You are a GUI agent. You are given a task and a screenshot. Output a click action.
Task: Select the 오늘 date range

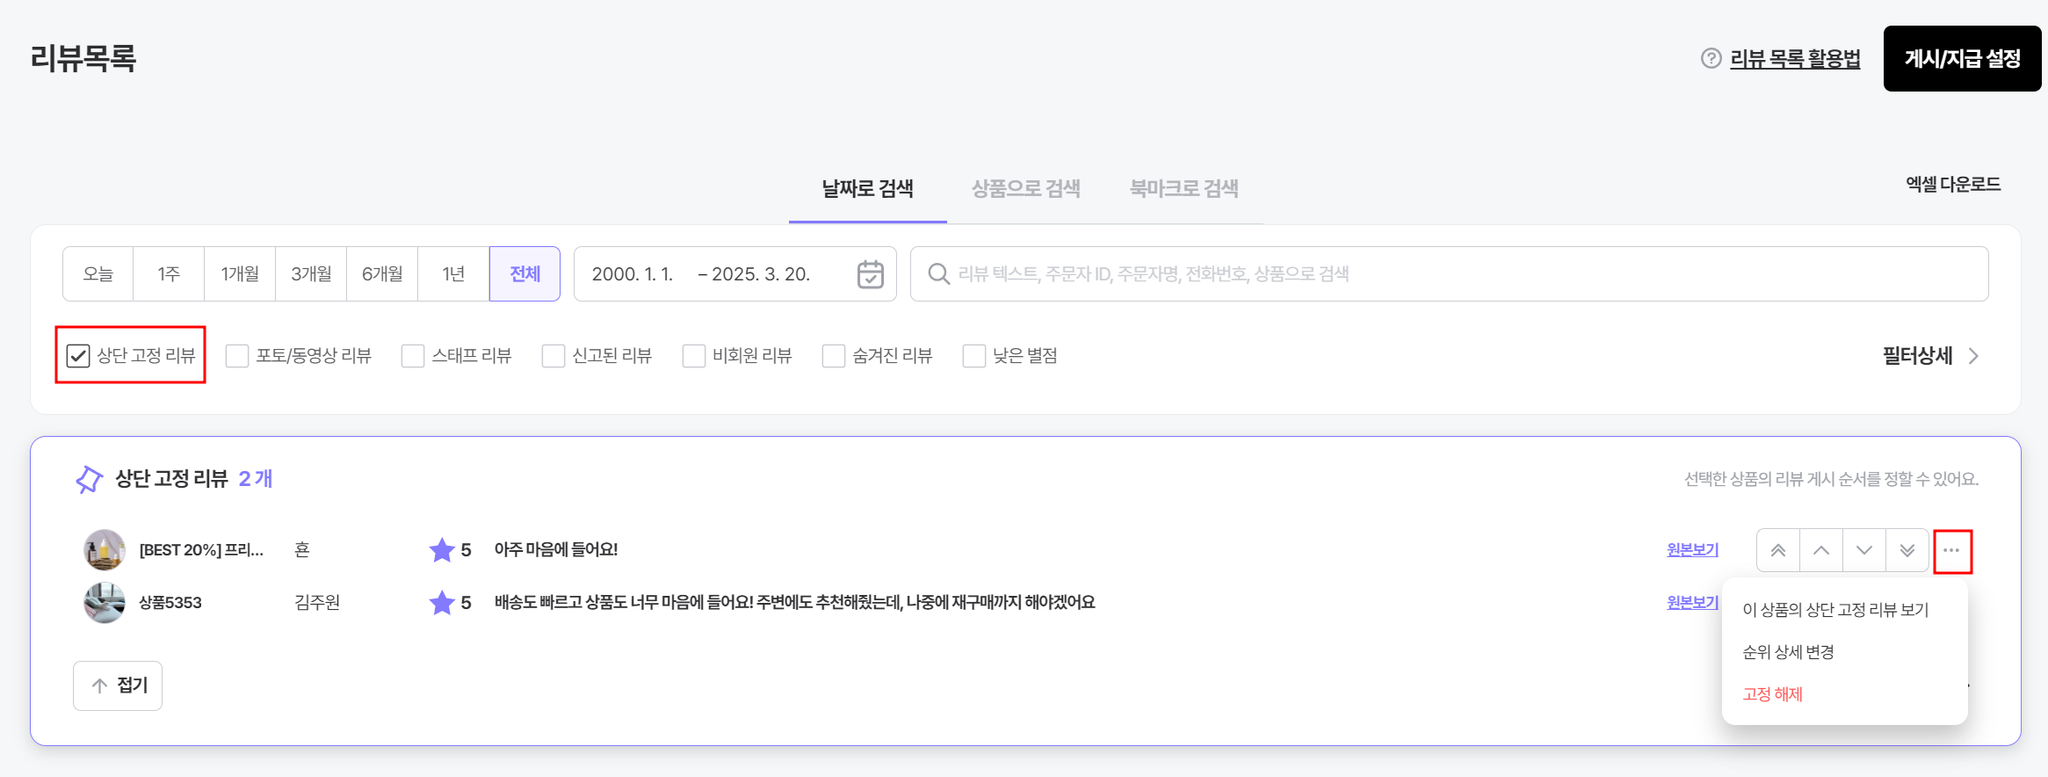pos(98,274)
